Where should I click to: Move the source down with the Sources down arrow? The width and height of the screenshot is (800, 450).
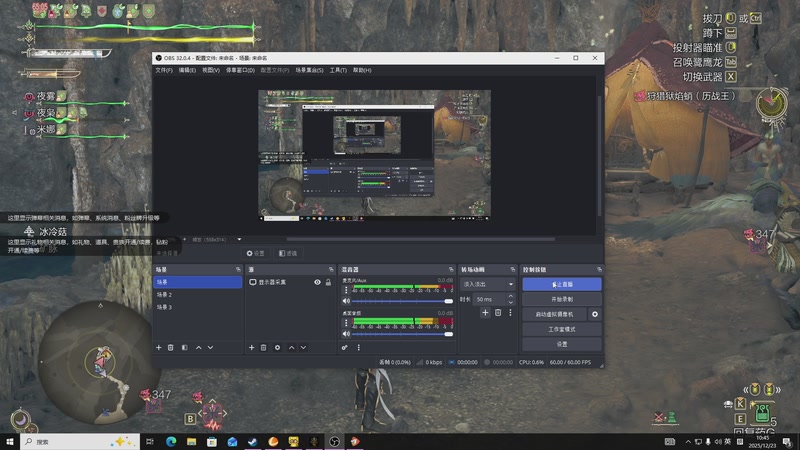(x=303, y=347)
